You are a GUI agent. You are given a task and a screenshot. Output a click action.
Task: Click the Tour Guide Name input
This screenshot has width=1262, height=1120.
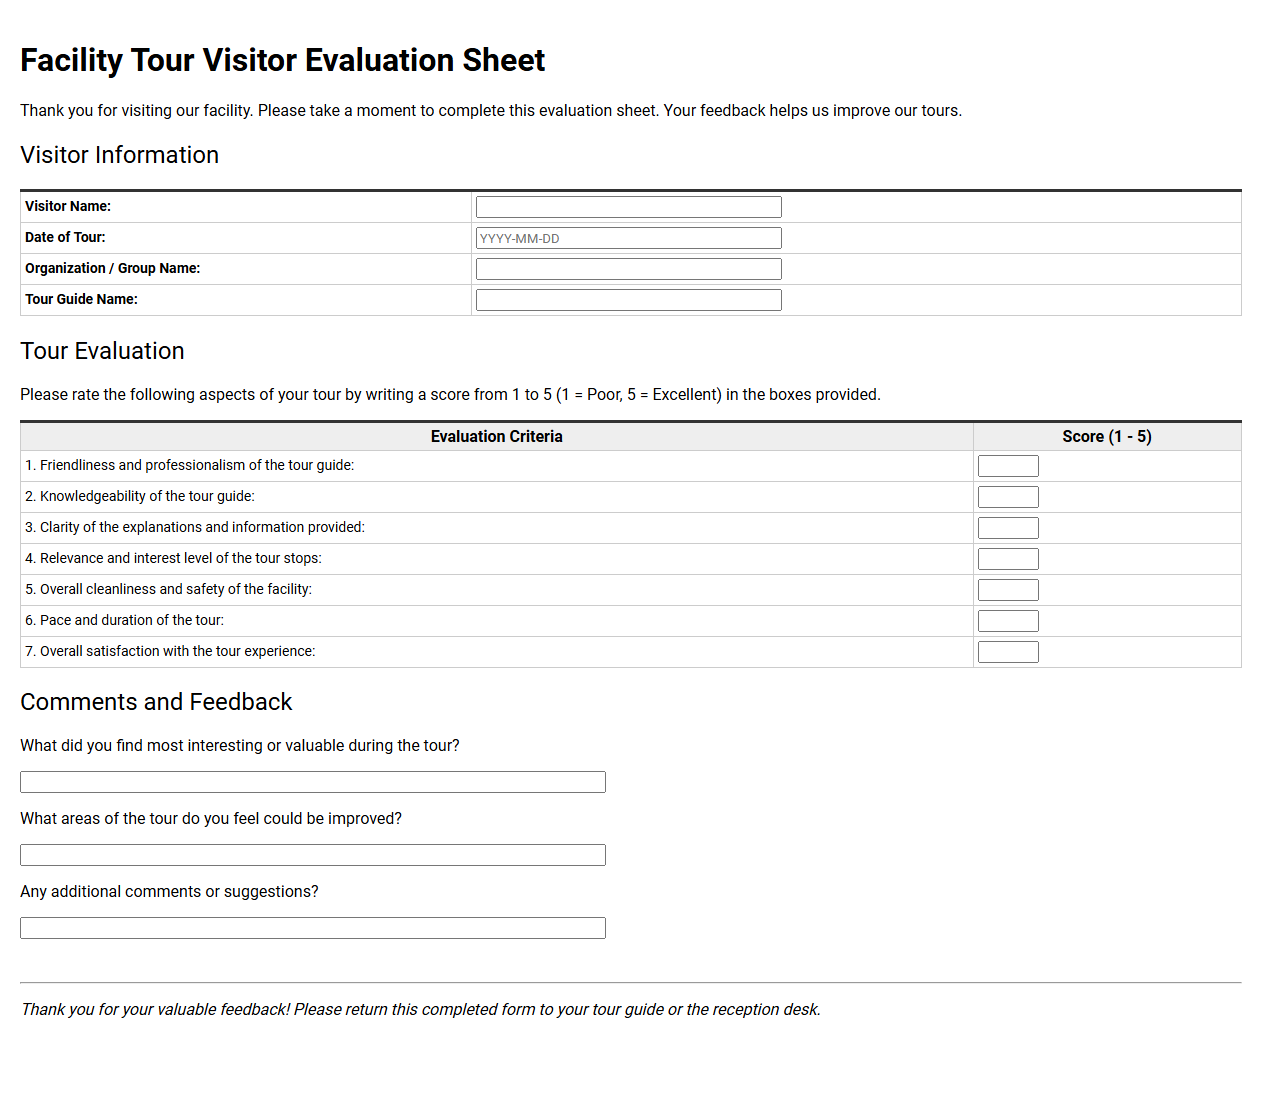(x=628, y=300)
